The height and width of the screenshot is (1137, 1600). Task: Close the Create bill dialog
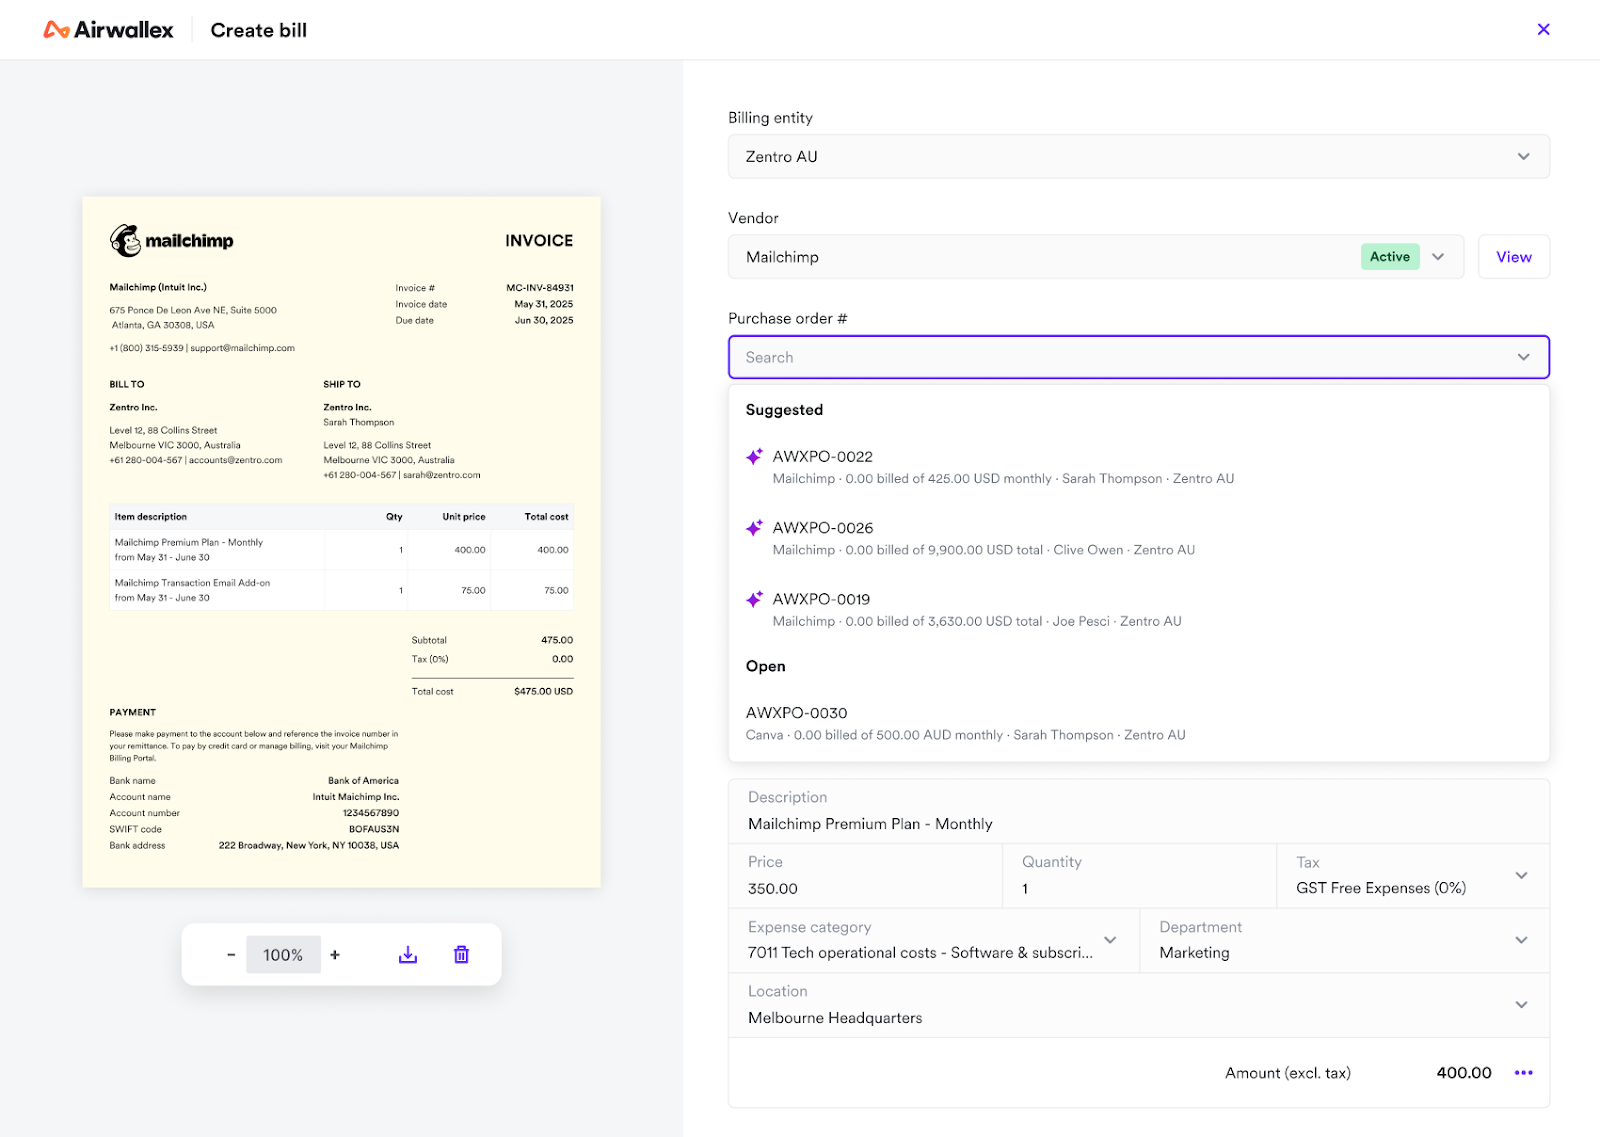pos(1543,29)
